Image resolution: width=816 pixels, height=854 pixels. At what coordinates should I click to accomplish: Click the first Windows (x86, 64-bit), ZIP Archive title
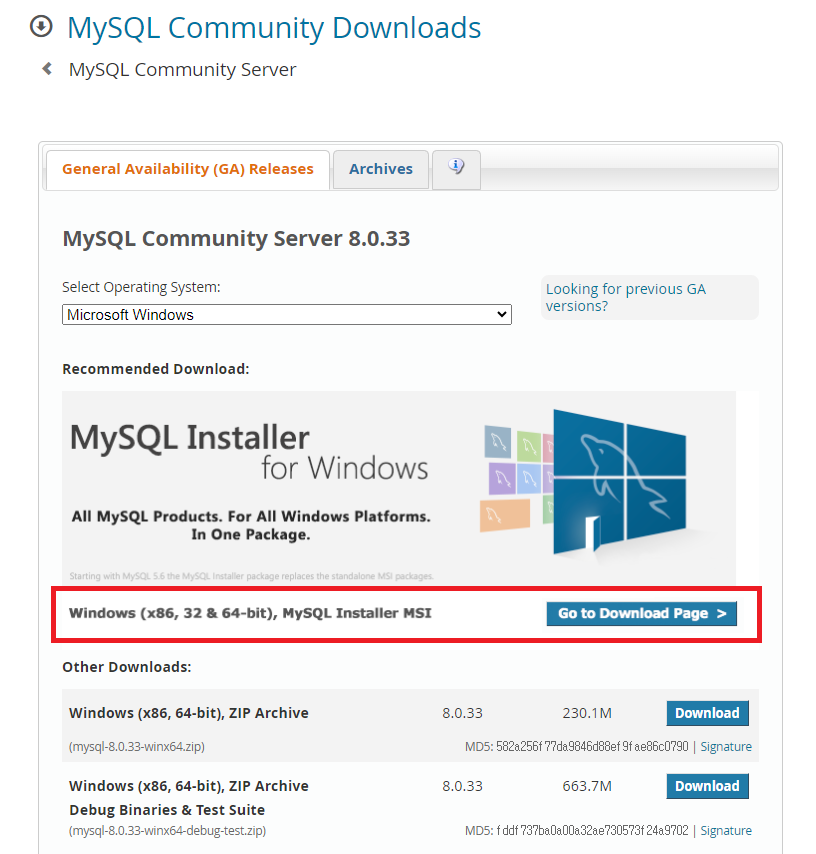(x=189, y=713)
